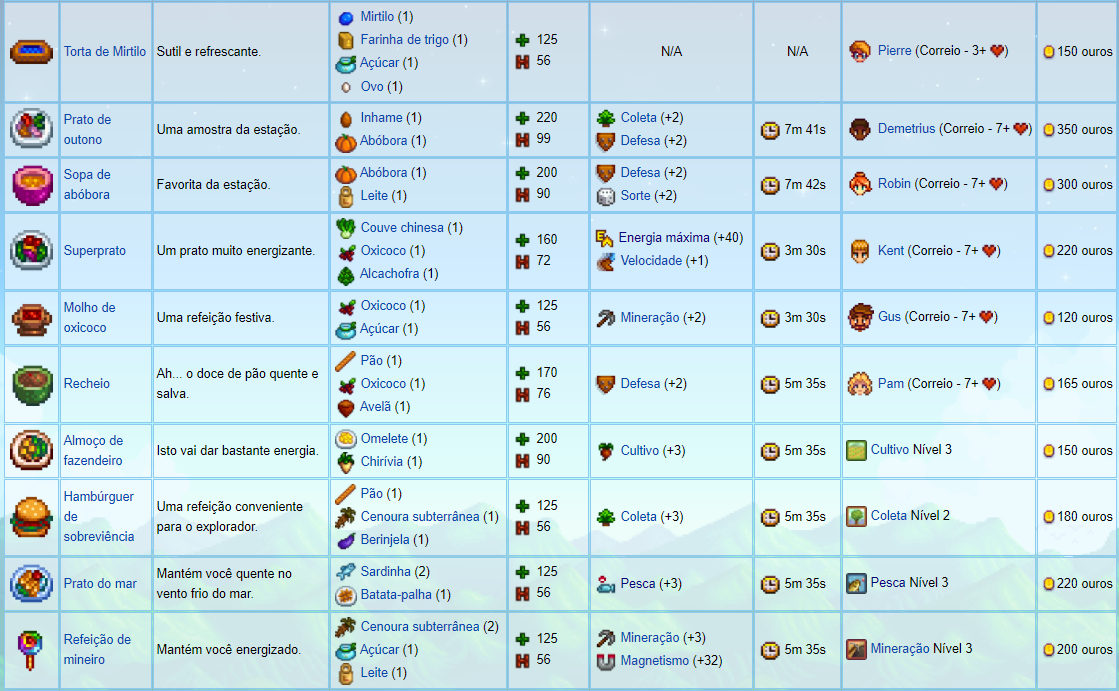This screenshot has width=1119, height=691.
Task: Click the Hambúrguer de sobrevivência burger icon
Action: 31,517
